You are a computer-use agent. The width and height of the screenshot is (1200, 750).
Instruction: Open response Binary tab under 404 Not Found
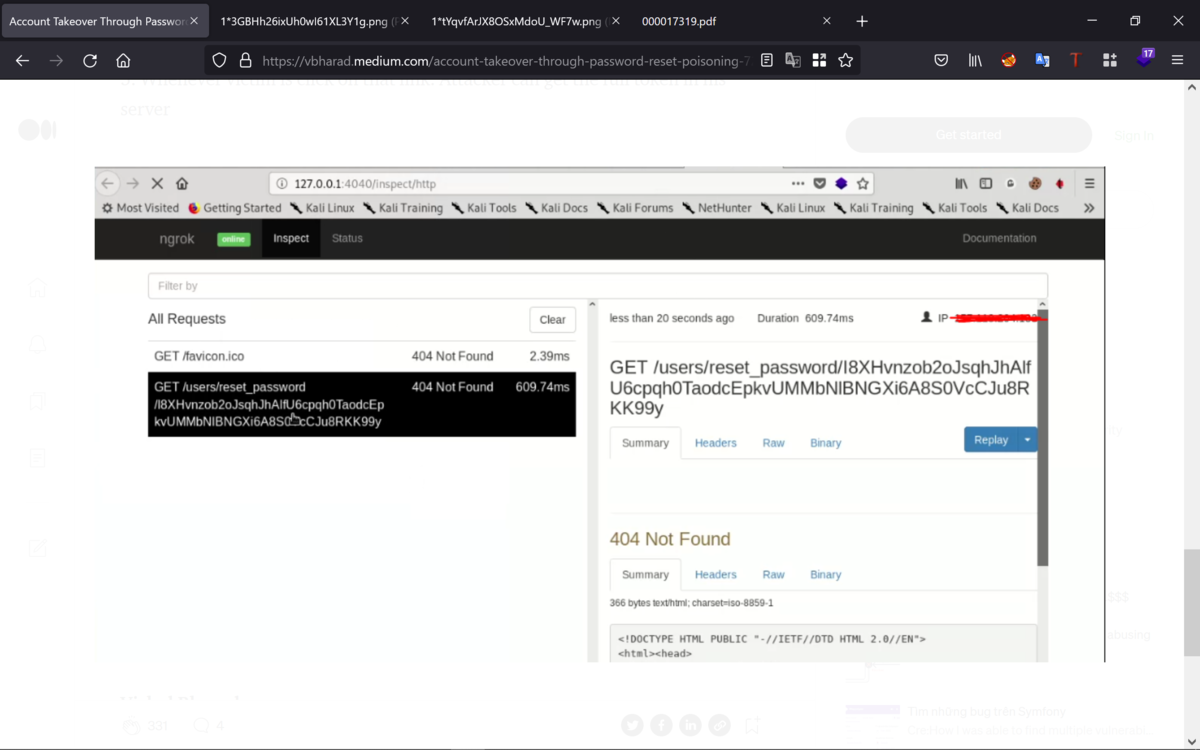pos(825,575)
